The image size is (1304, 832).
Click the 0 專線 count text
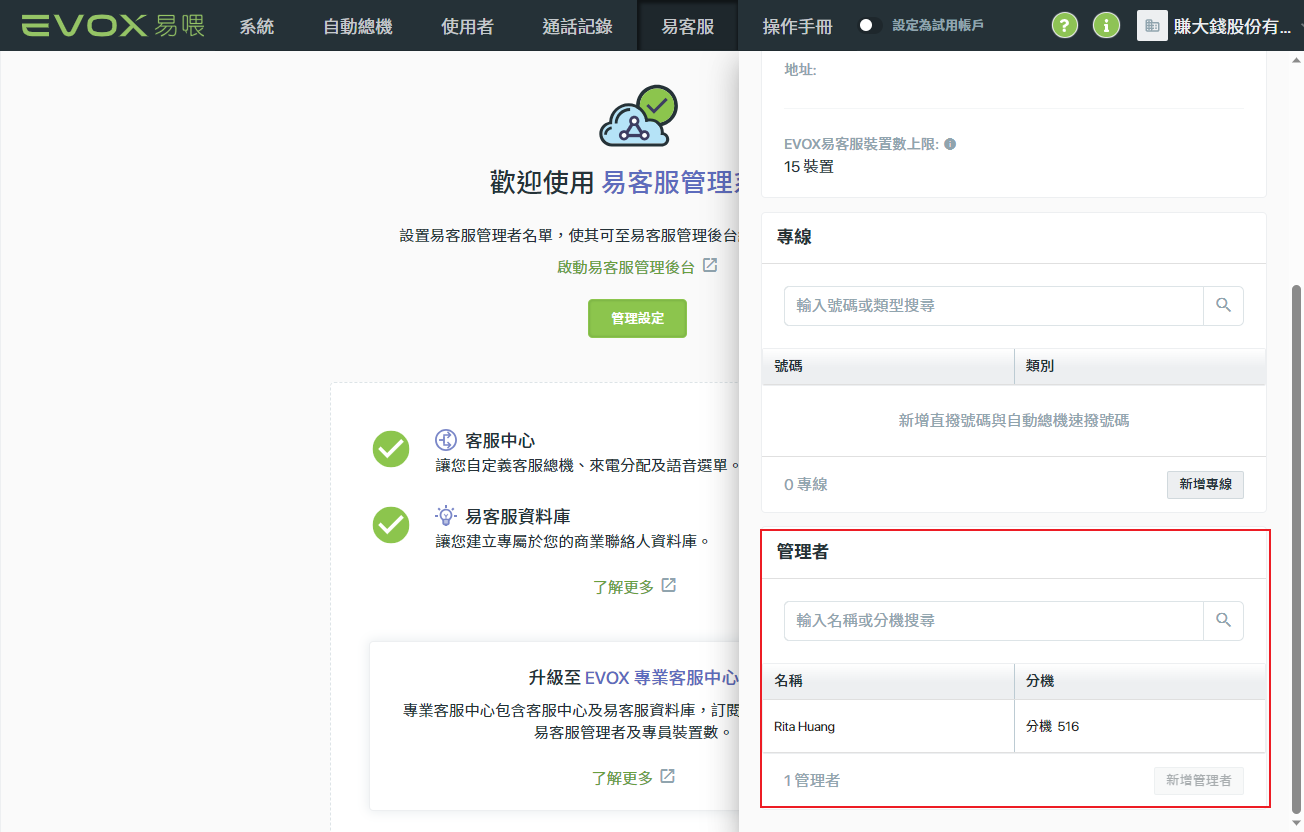(806, 485)
